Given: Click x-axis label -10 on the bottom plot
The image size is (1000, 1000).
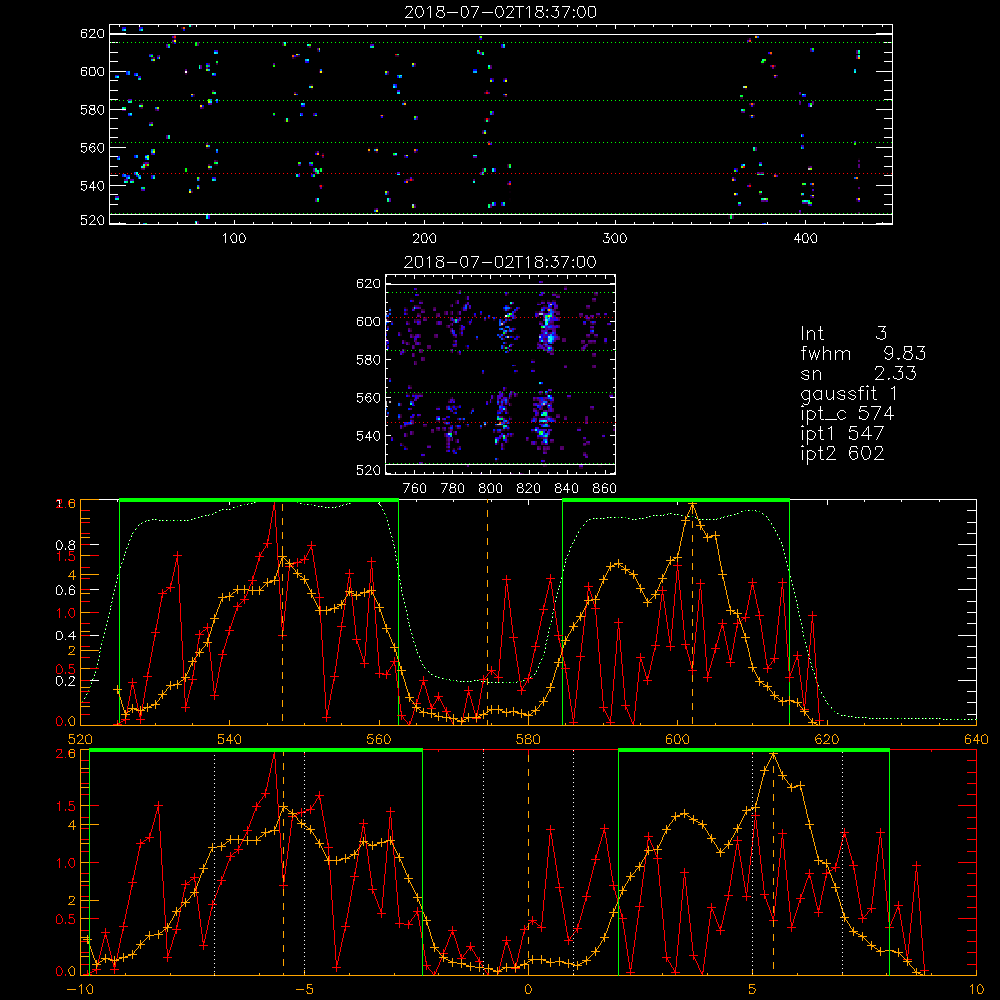Looking at the screenshot, I should (80, 990).
